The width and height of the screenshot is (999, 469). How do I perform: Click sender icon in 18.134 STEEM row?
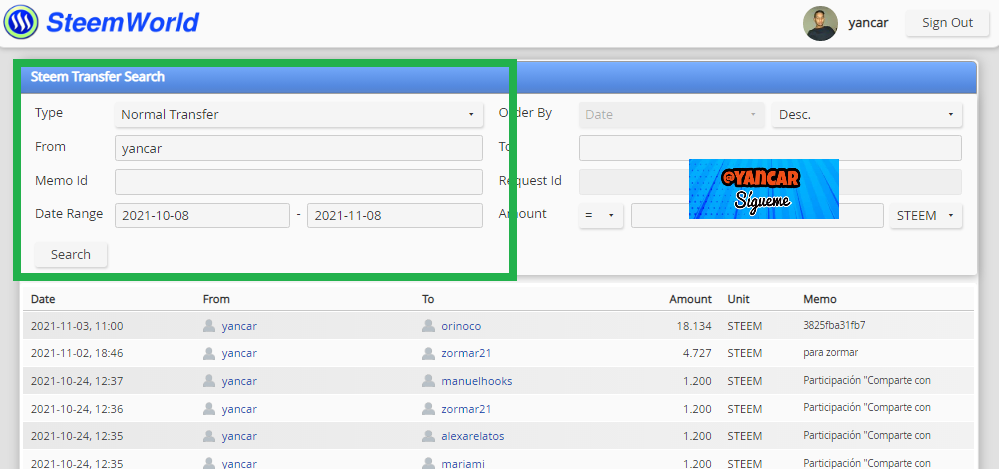tap(208, 326)
